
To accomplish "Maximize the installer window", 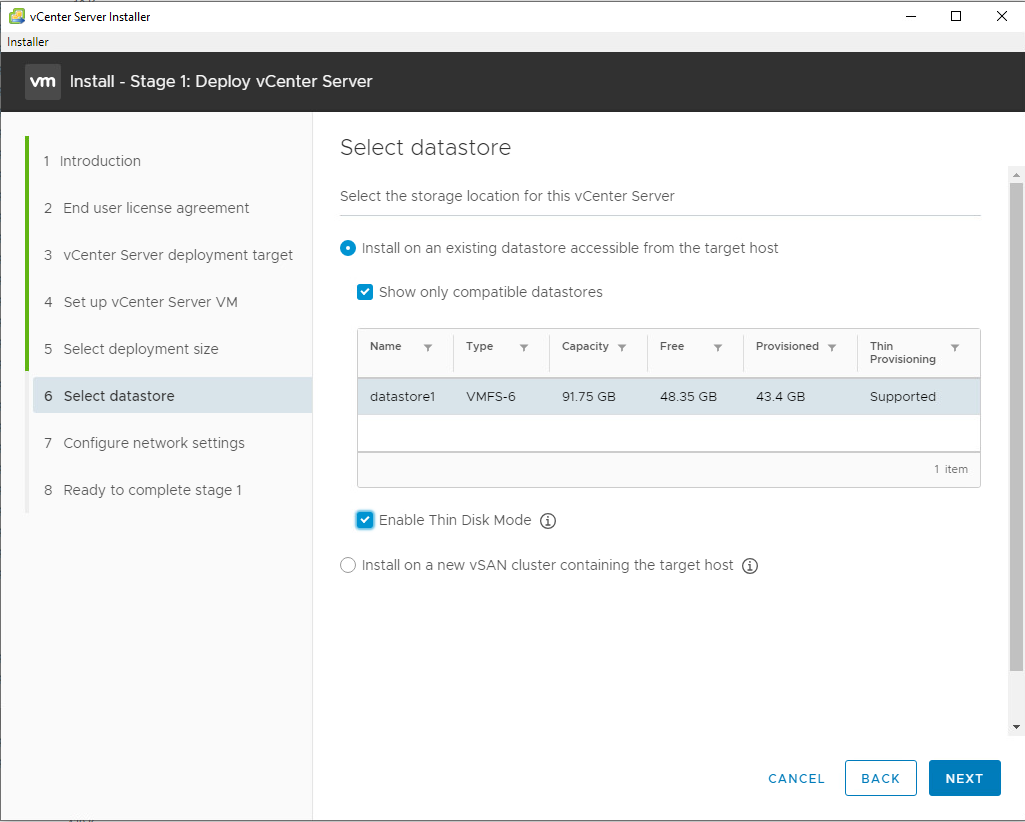I will pyautogui.click(x=956, y=16).
